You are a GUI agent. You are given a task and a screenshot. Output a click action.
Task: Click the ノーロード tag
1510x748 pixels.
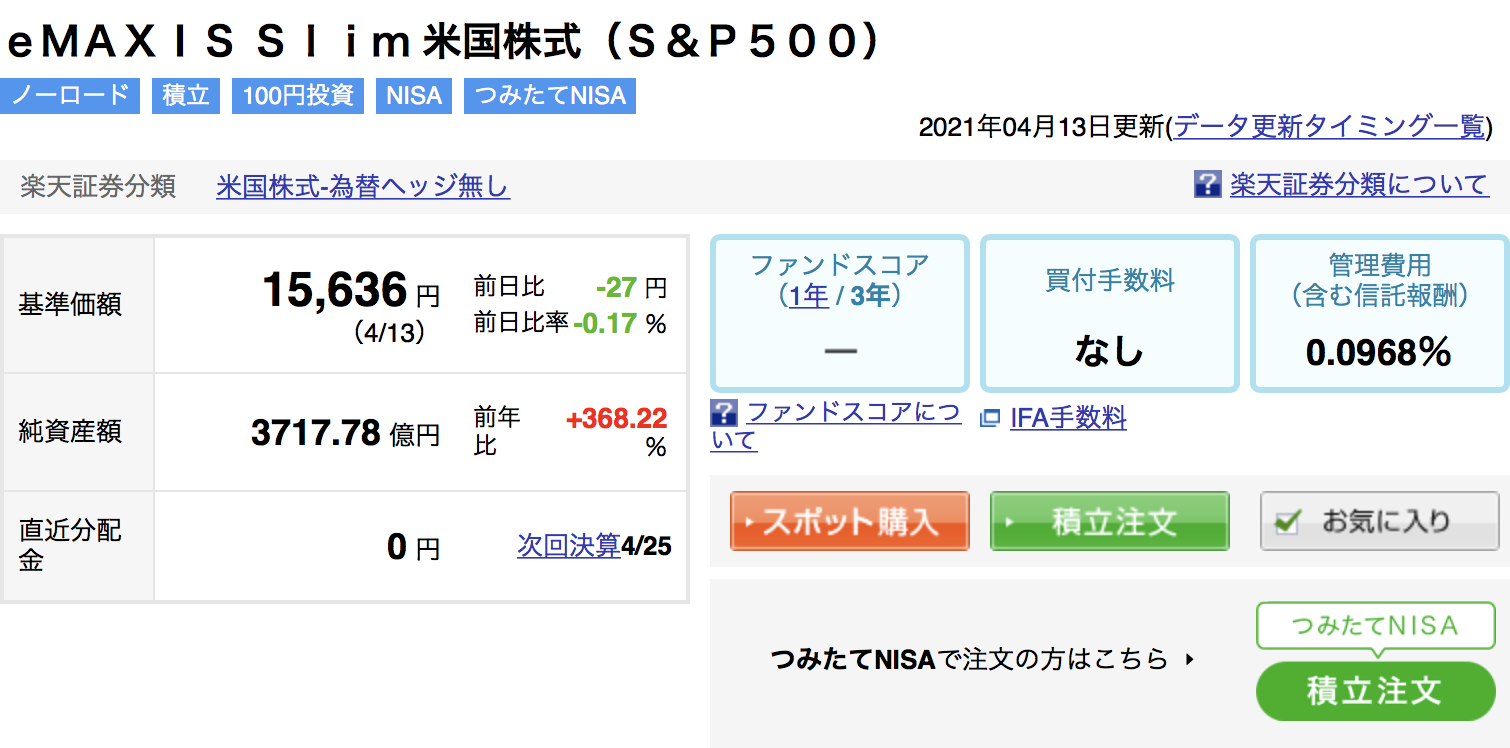click(x=70, y=96)
